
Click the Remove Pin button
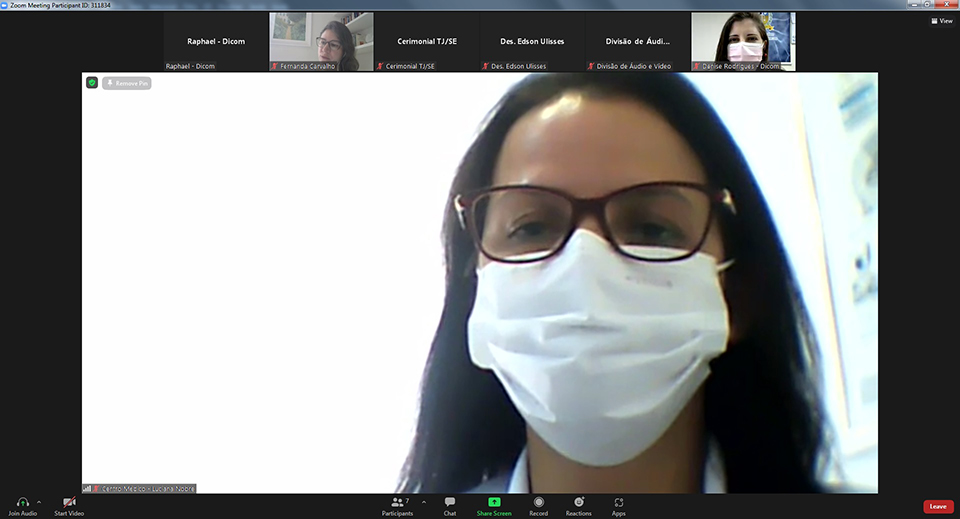click(x=127, y=83)
